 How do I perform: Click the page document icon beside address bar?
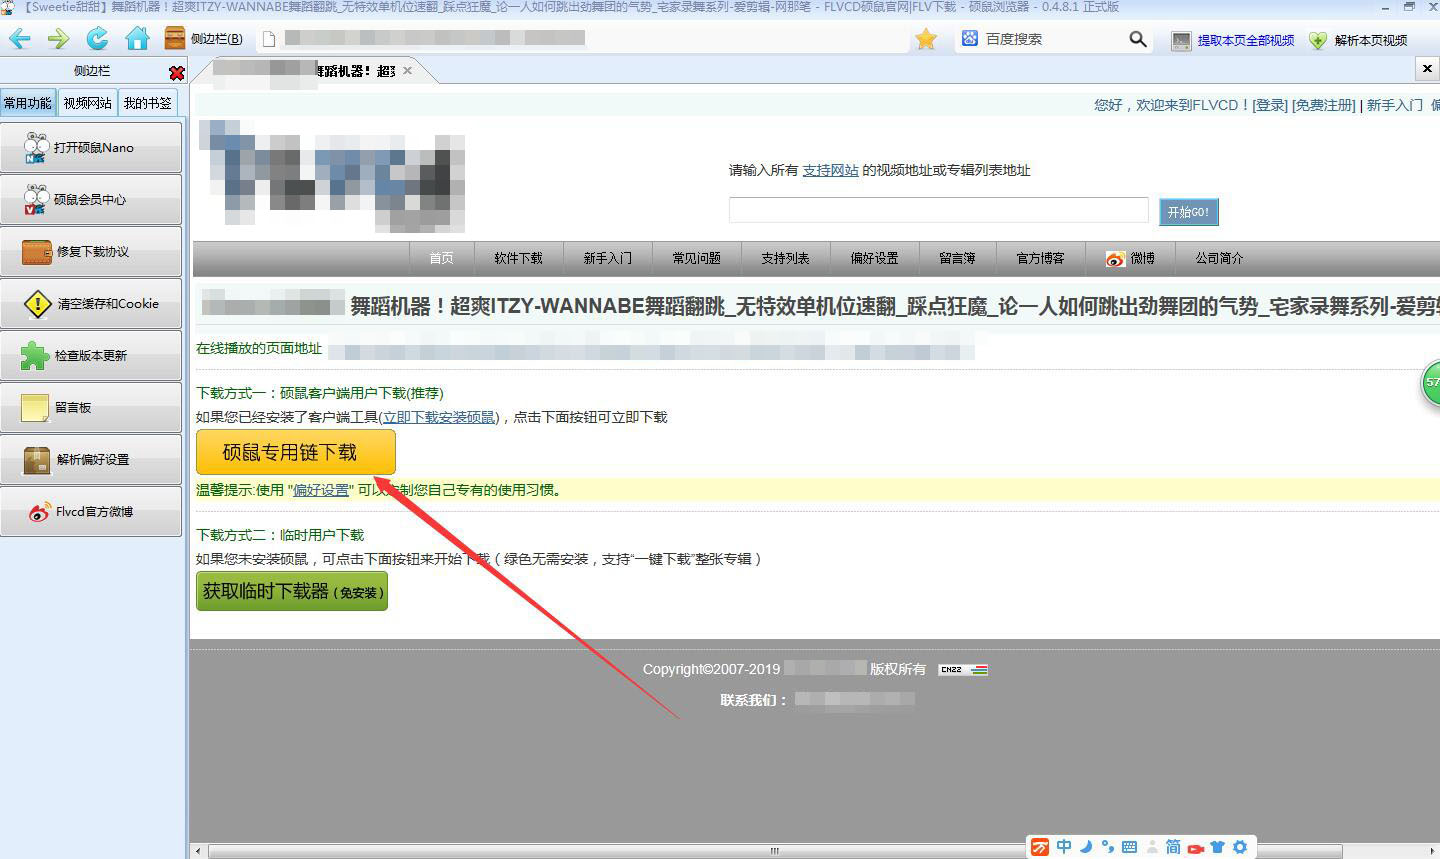[268, 39]
